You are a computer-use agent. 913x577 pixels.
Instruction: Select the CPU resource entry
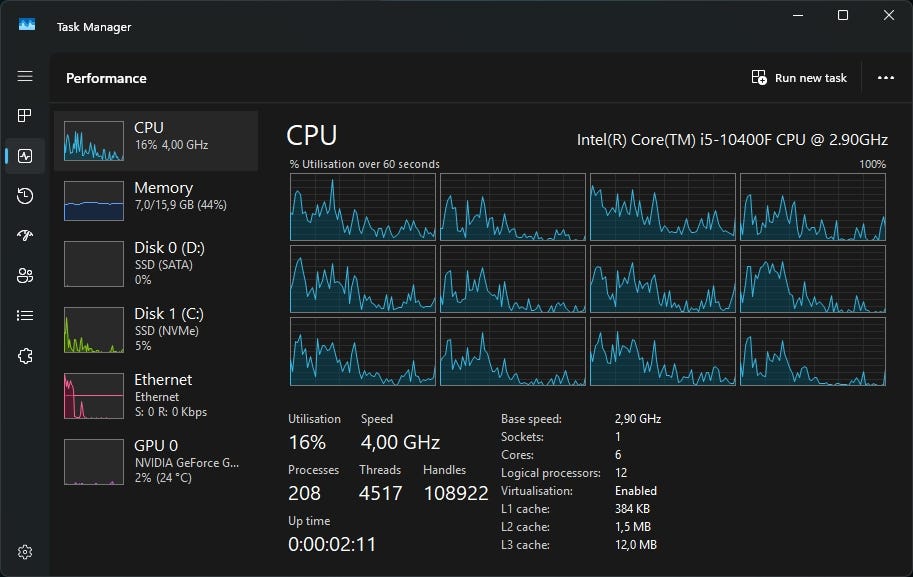[155, 140]
